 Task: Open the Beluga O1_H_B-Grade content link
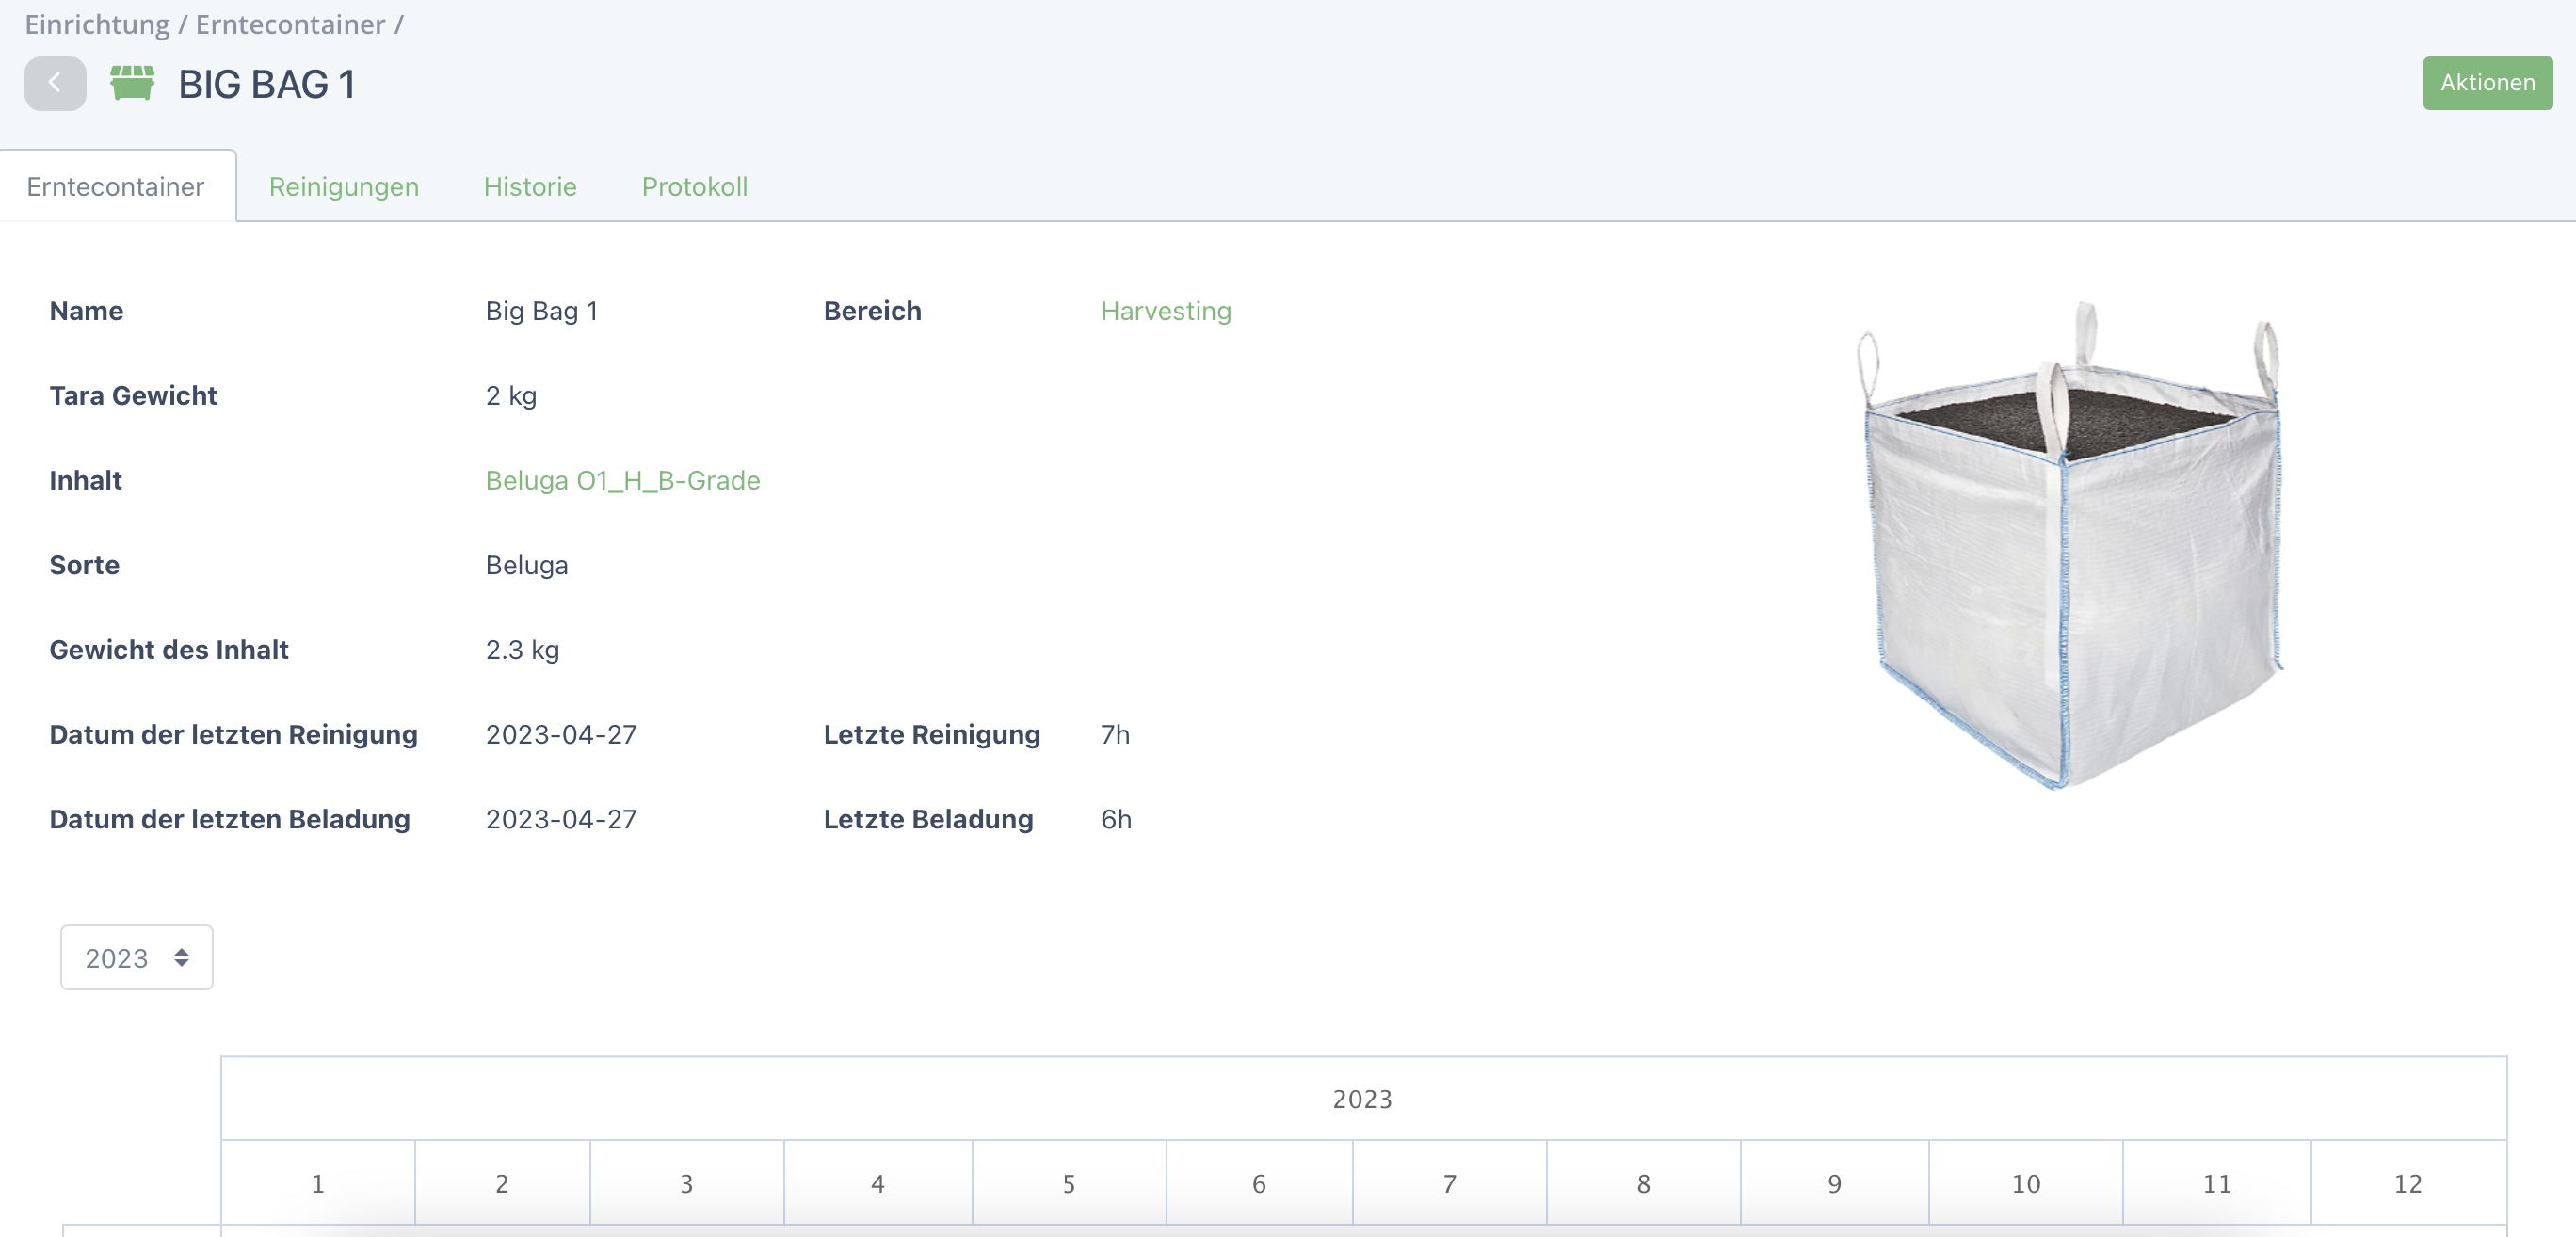click(623, 481)
